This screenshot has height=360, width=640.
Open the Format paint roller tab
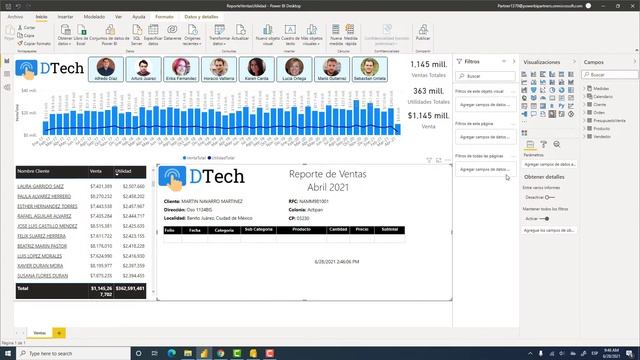[544, 144]
